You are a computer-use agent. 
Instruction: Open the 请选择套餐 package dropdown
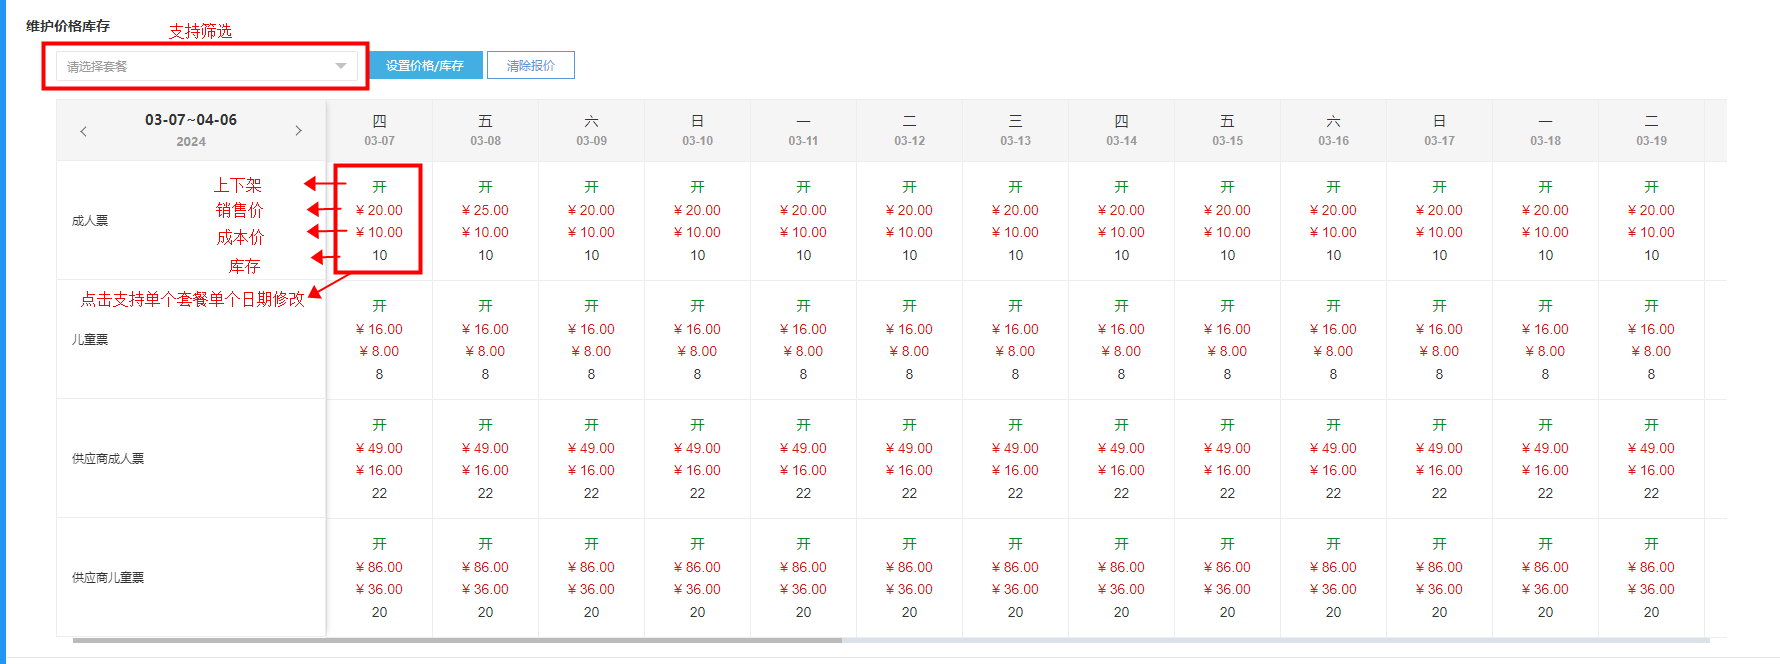point(196,67)
